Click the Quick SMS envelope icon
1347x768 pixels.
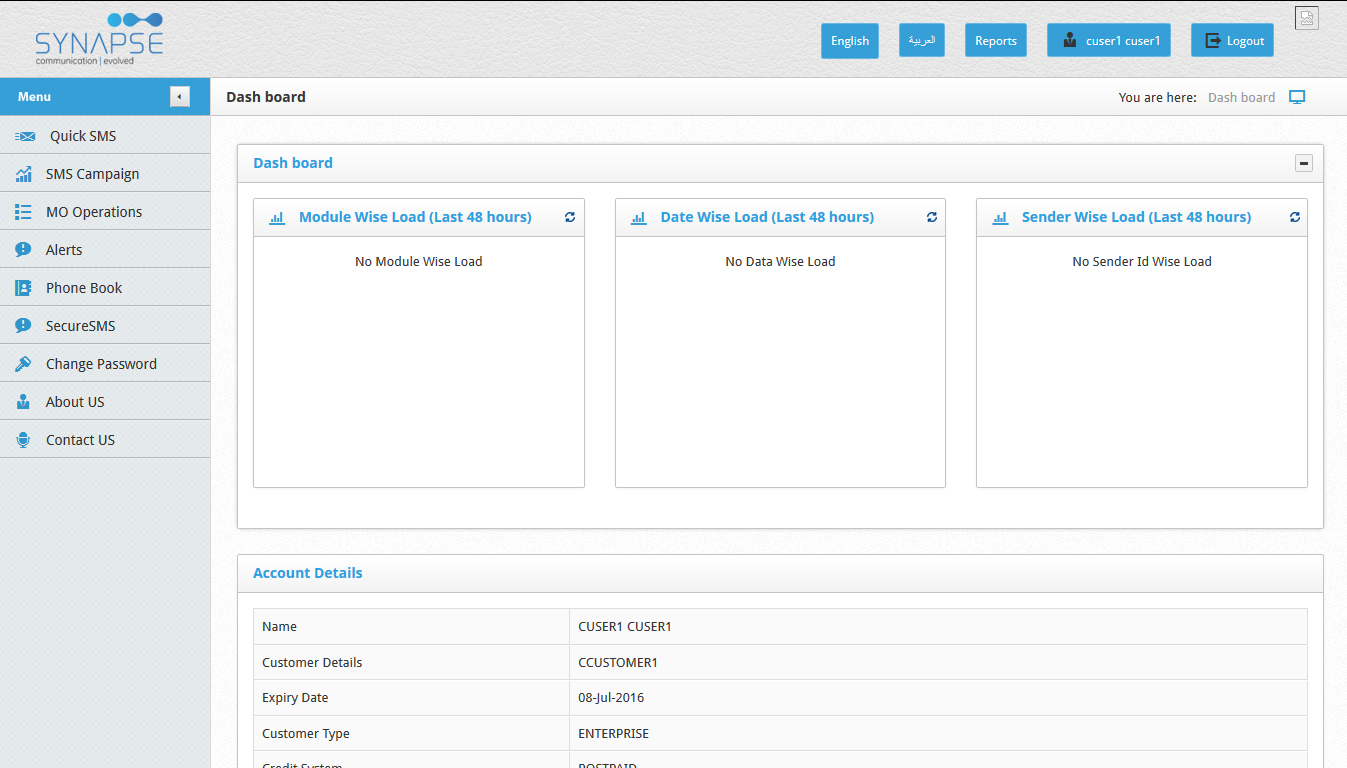25,136
